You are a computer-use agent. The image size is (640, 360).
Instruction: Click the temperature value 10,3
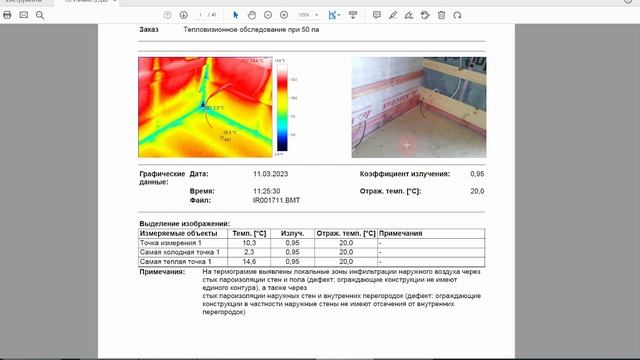[249, 243]
